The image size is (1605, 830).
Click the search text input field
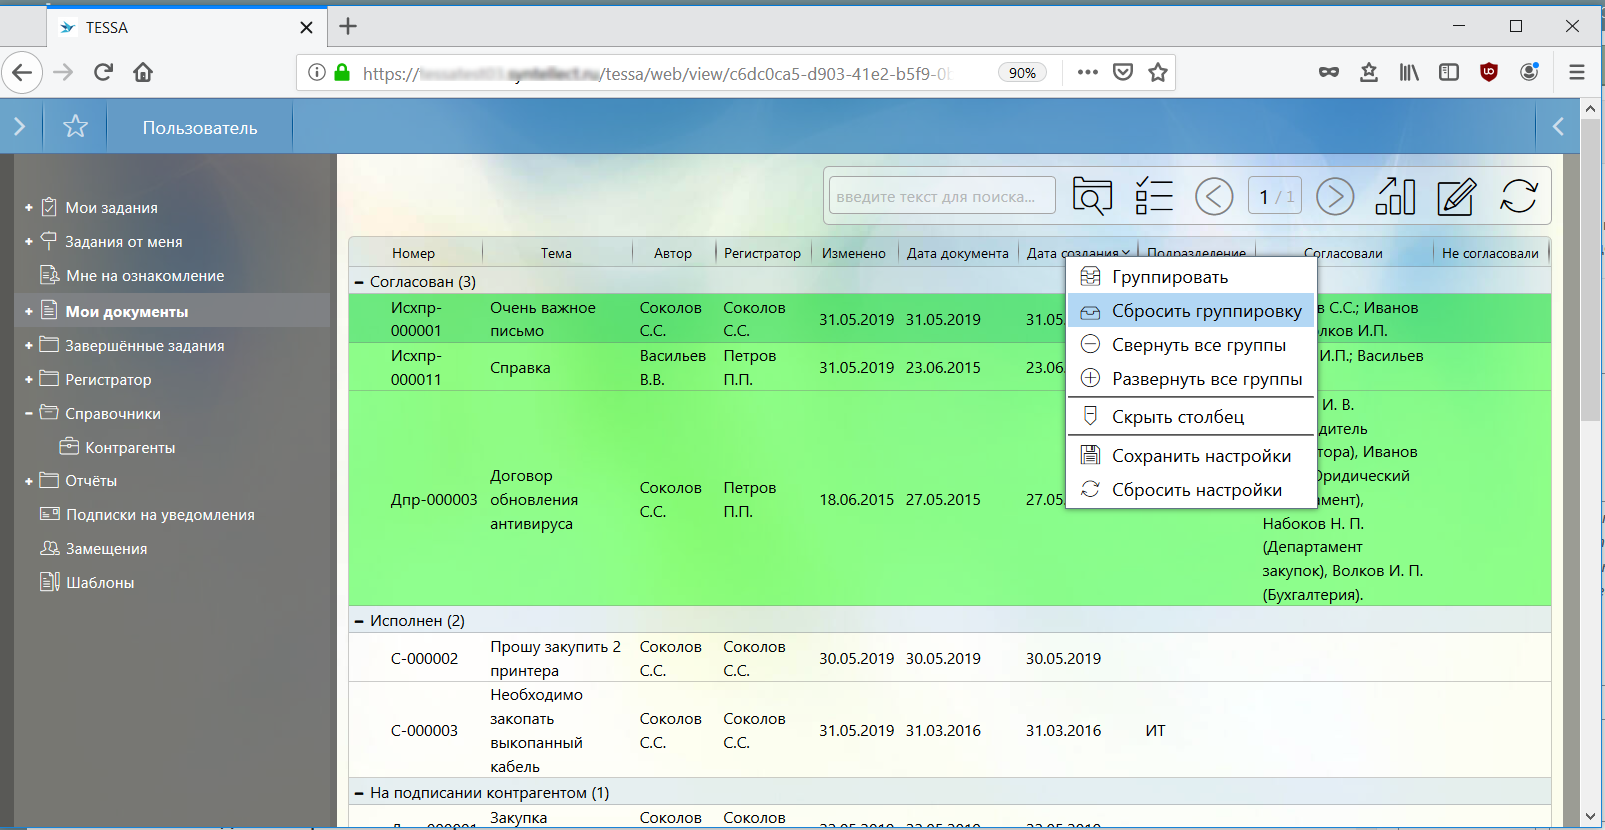point(942,196)
